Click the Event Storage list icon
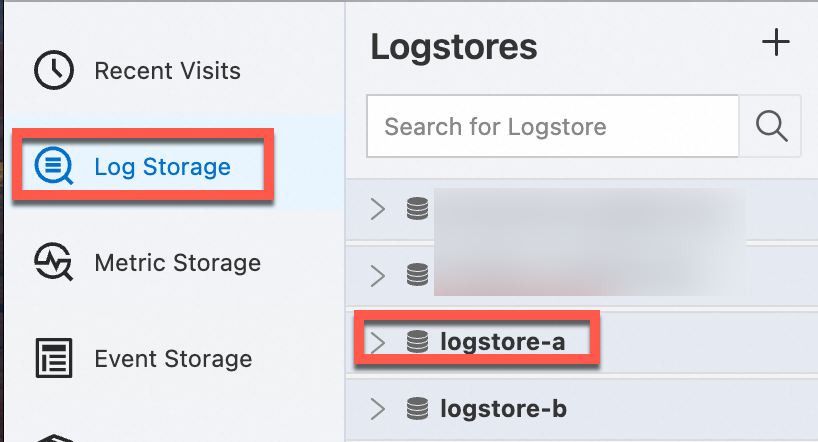The width and height of the screenshot is (818, 442). point(54,358)
